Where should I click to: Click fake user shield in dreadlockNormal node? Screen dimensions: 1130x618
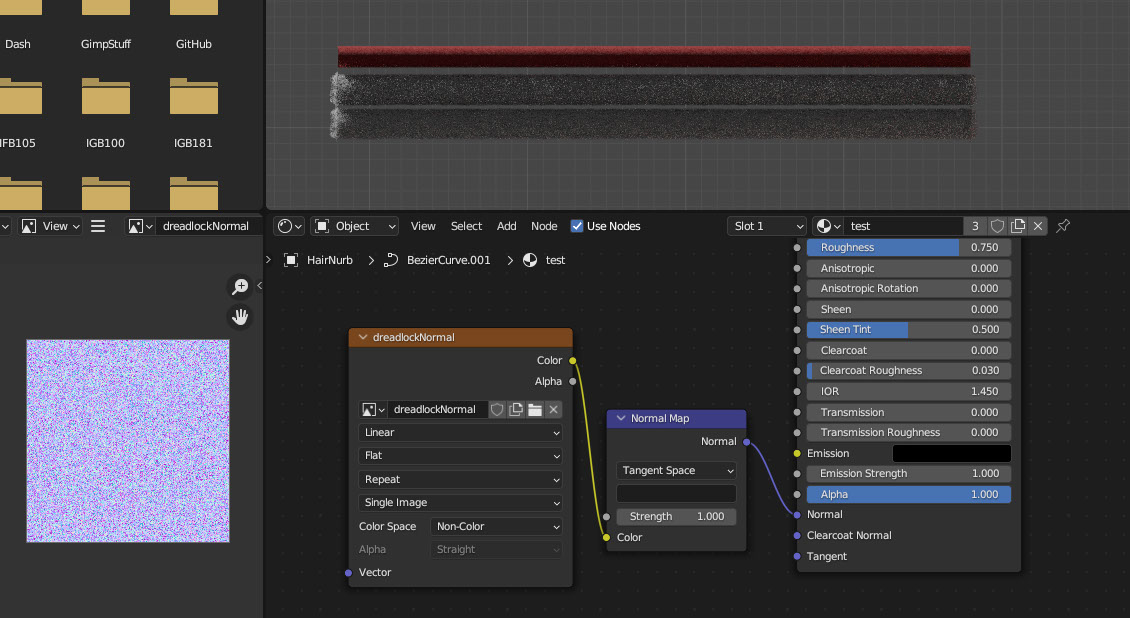click(497, 409)
